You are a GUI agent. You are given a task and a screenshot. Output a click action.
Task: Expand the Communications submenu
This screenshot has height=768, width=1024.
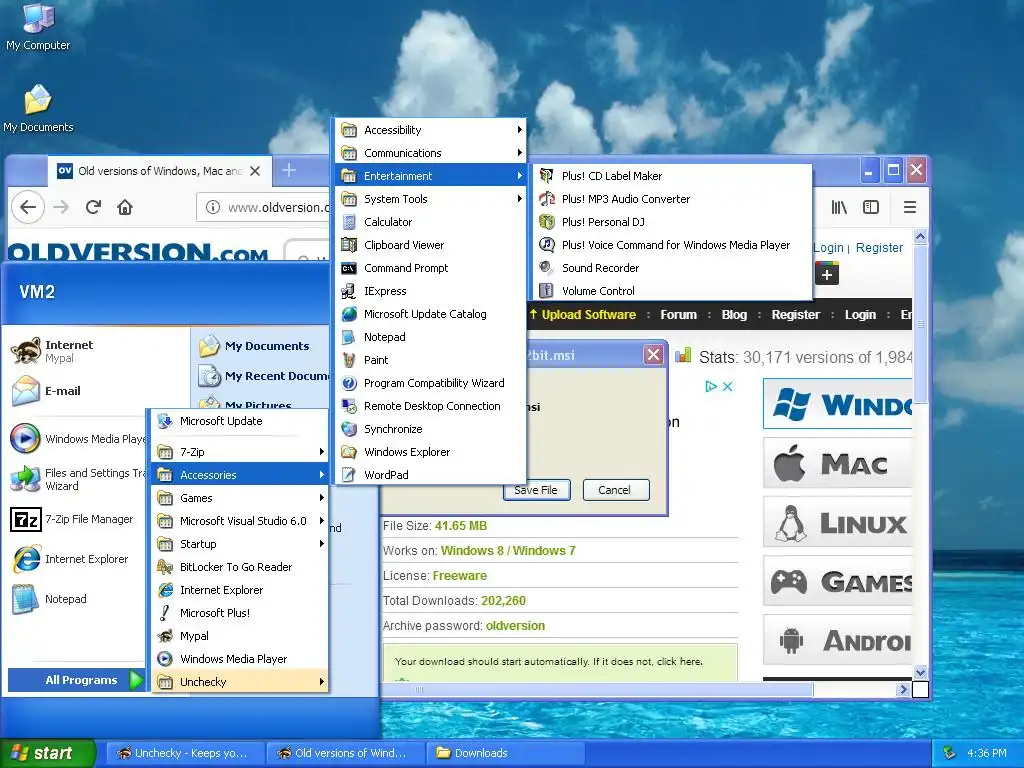[x=431, y=153]
